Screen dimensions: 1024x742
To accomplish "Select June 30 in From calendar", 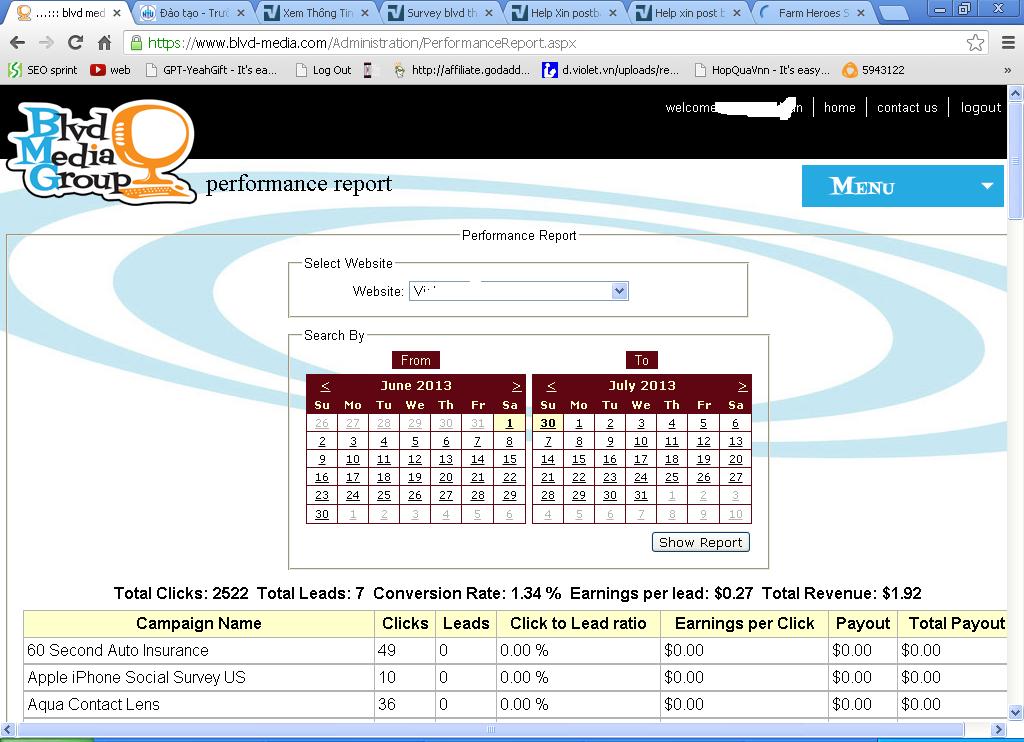I will (x=322, y=514).
